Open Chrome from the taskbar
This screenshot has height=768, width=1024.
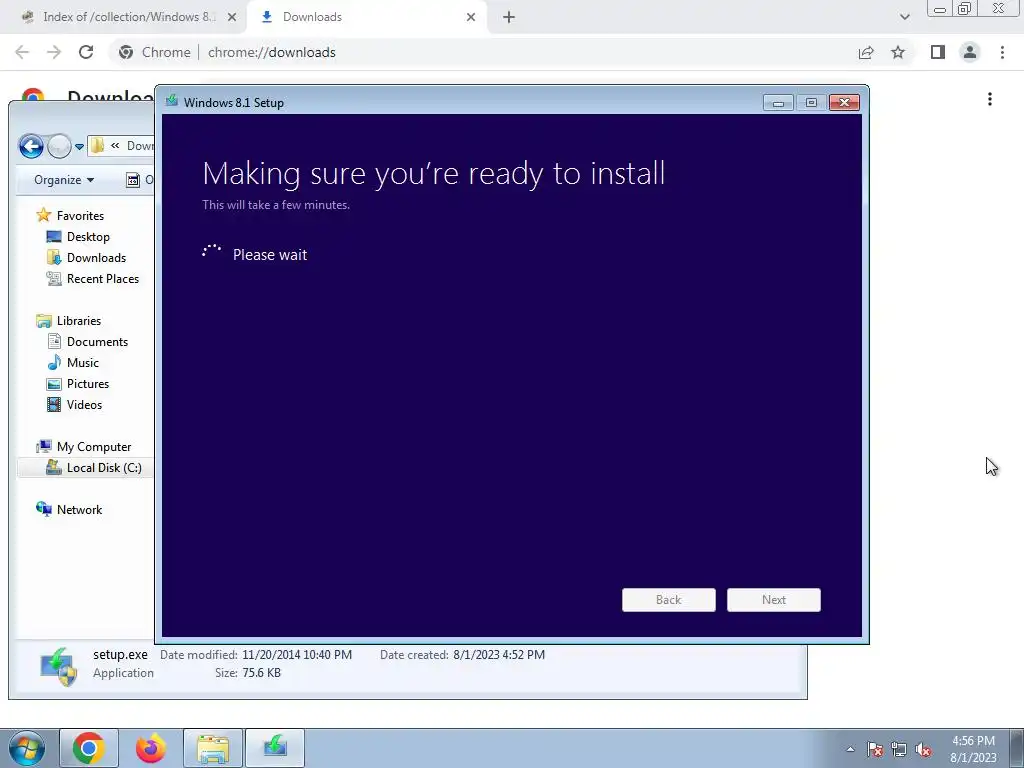pos(89,748)
